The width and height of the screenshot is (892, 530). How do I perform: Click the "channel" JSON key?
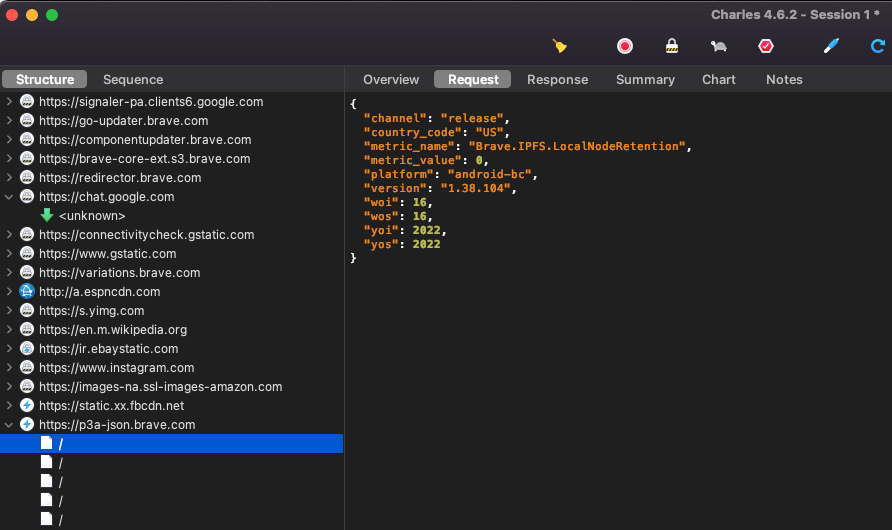tap(395, 118)
